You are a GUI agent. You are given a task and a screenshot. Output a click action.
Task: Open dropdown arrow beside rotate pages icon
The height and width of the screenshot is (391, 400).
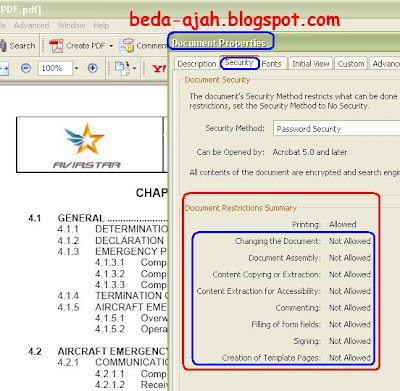(134, 68)
